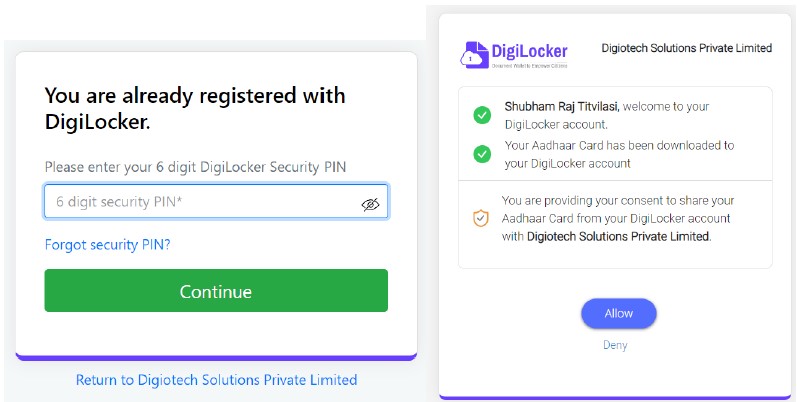Click the Allow button
This screenshot has width=797, height=402.
619,314
